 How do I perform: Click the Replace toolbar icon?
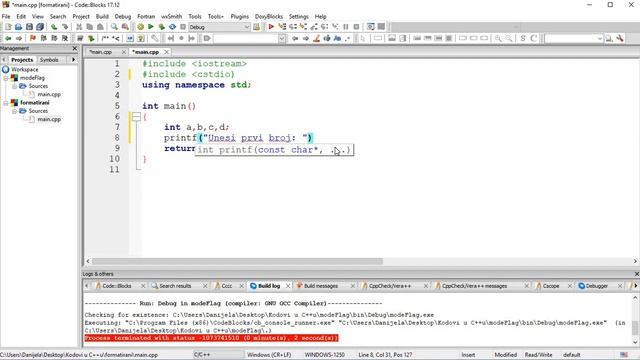[125, 27]
